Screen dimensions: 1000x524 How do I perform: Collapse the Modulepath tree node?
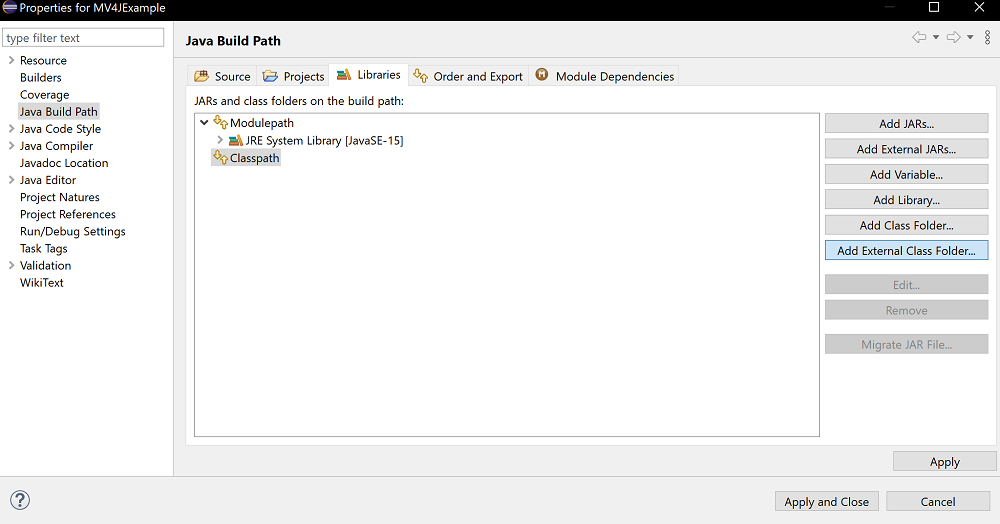(204, 122)
